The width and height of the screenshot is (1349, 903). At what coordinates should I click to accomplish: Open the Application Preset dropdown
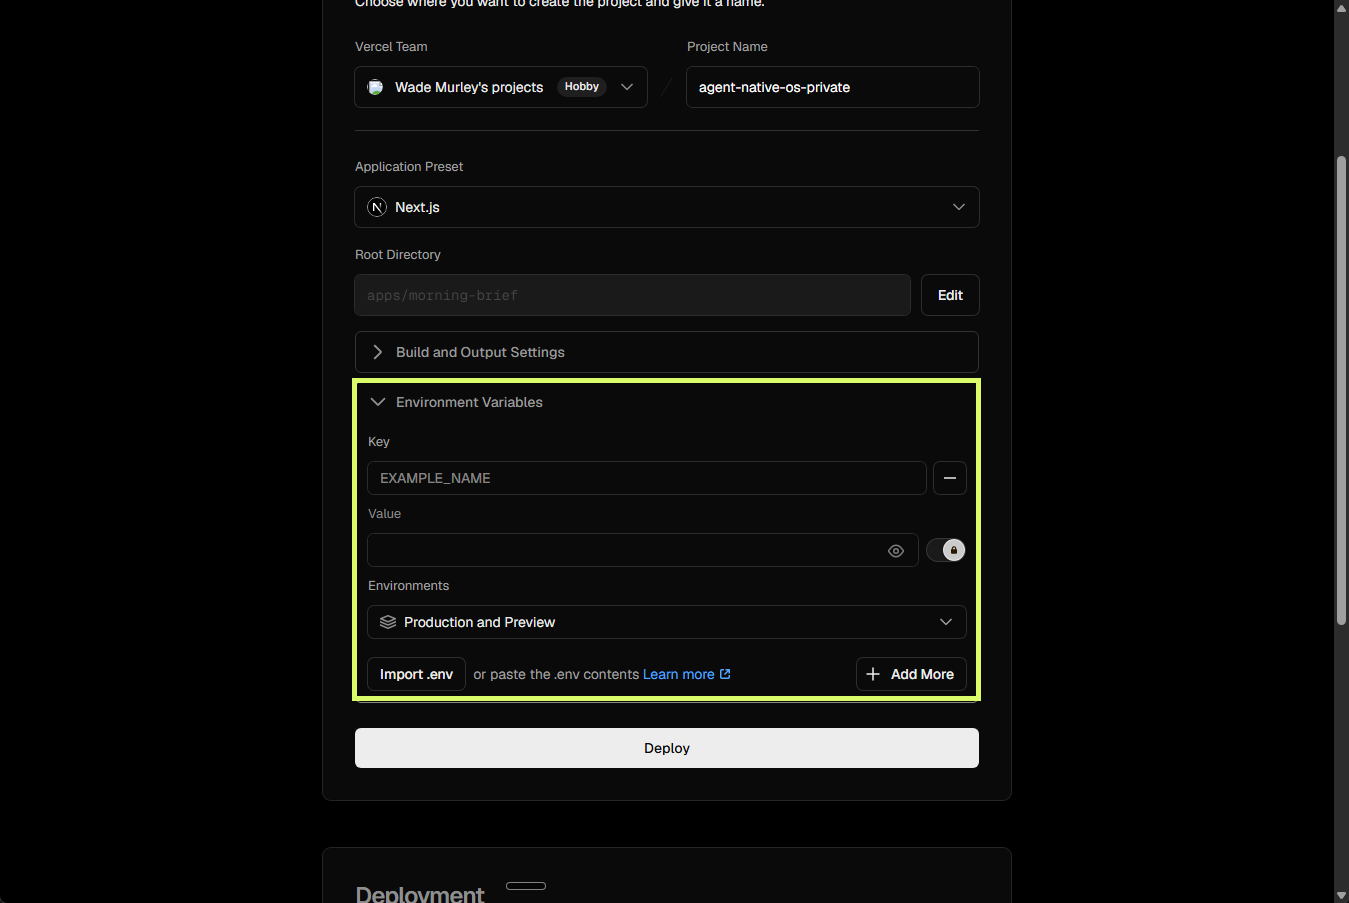tap(667, 207)
